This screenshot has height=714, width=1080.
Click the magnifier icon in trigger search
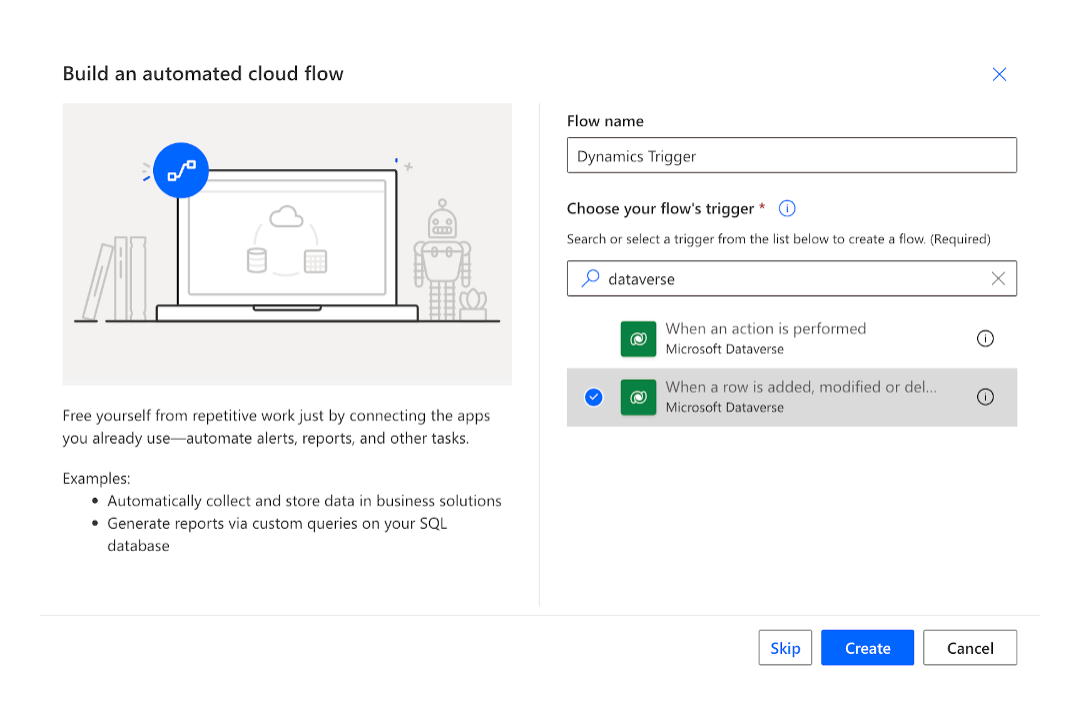[x=591, y=279]
